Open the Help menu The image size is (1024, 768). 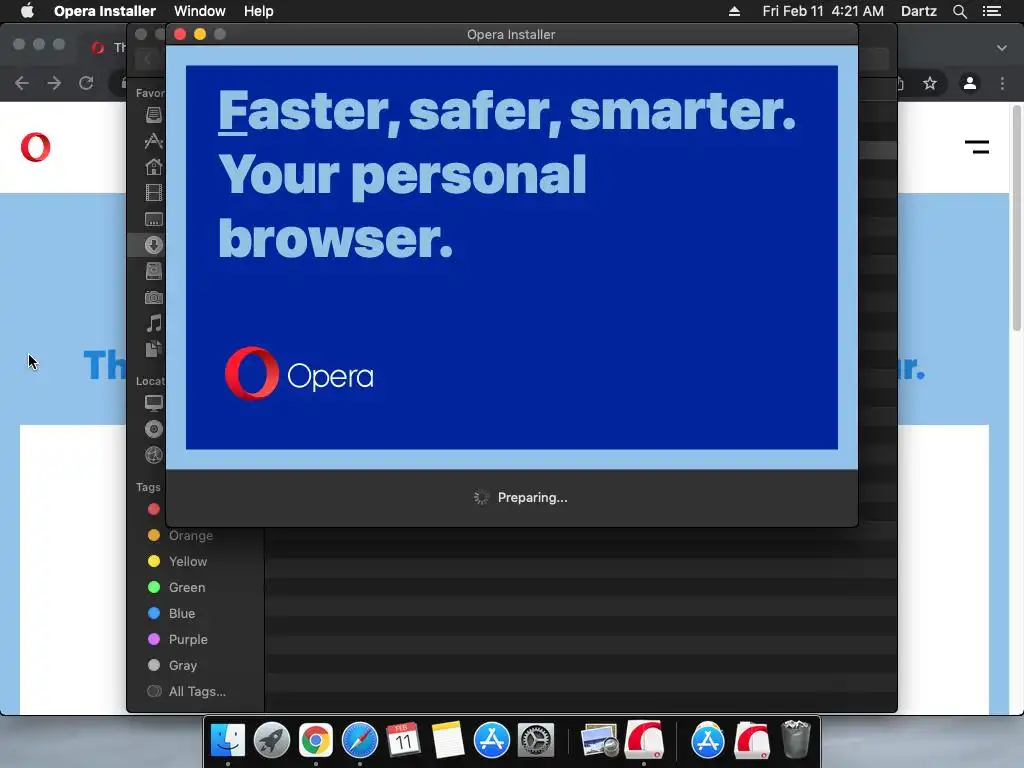258,11
